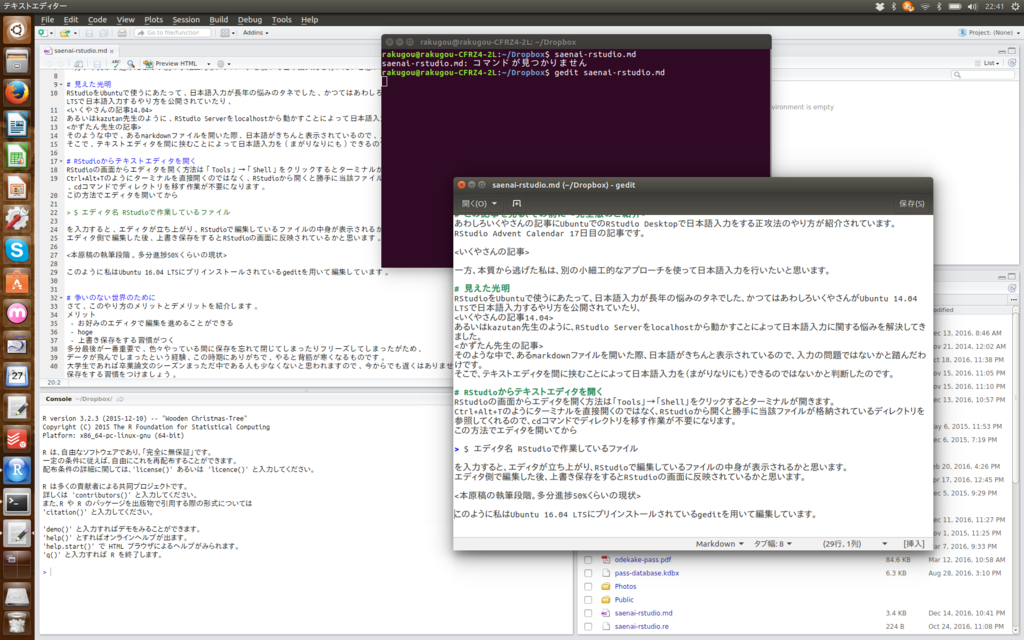Viewport: 1024px width, 640px height.
Task: Check the pass-database.kdbx checkbox
Action: (588, 573)
